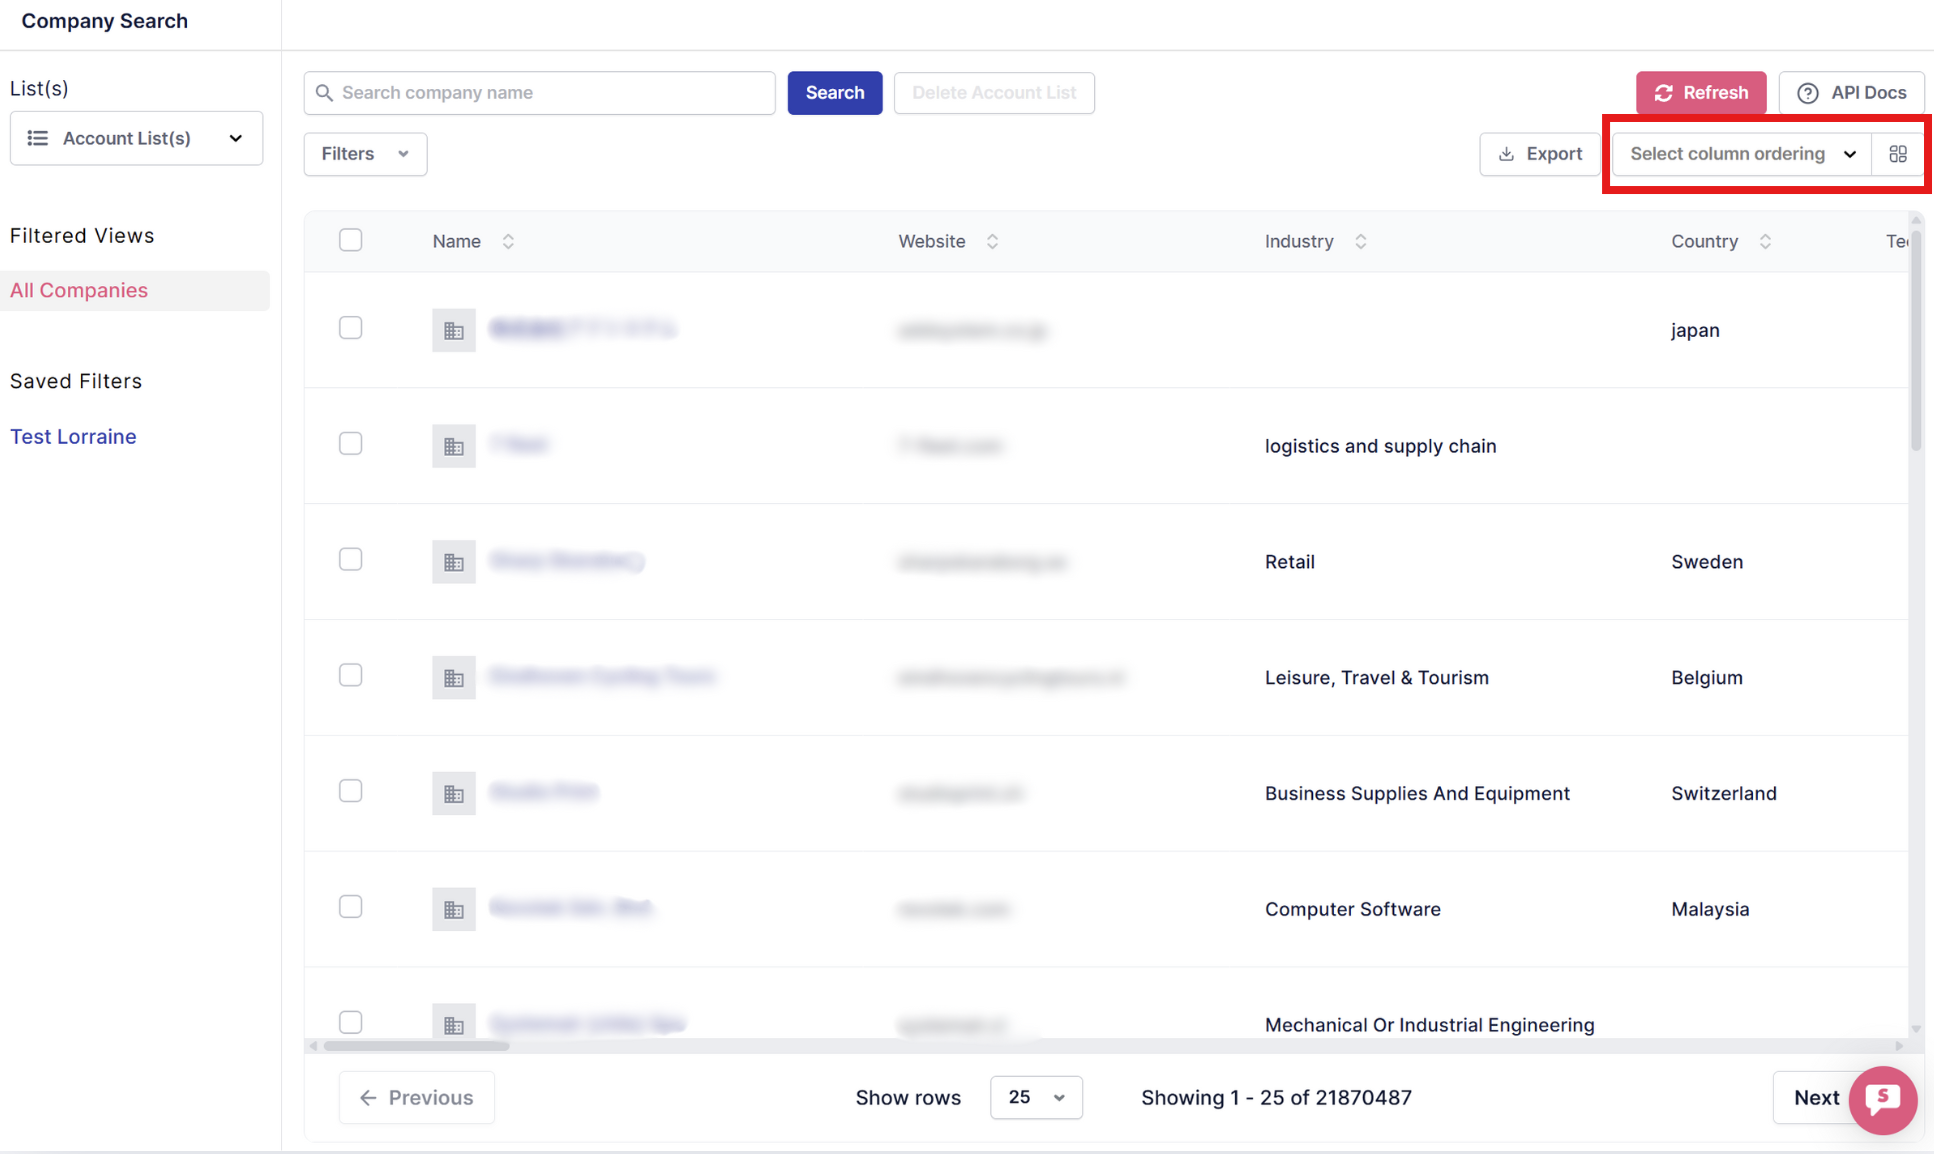Click the grid layout icon beside column ordering
The image size is (1934, 1154).
tap(1897, 154)
